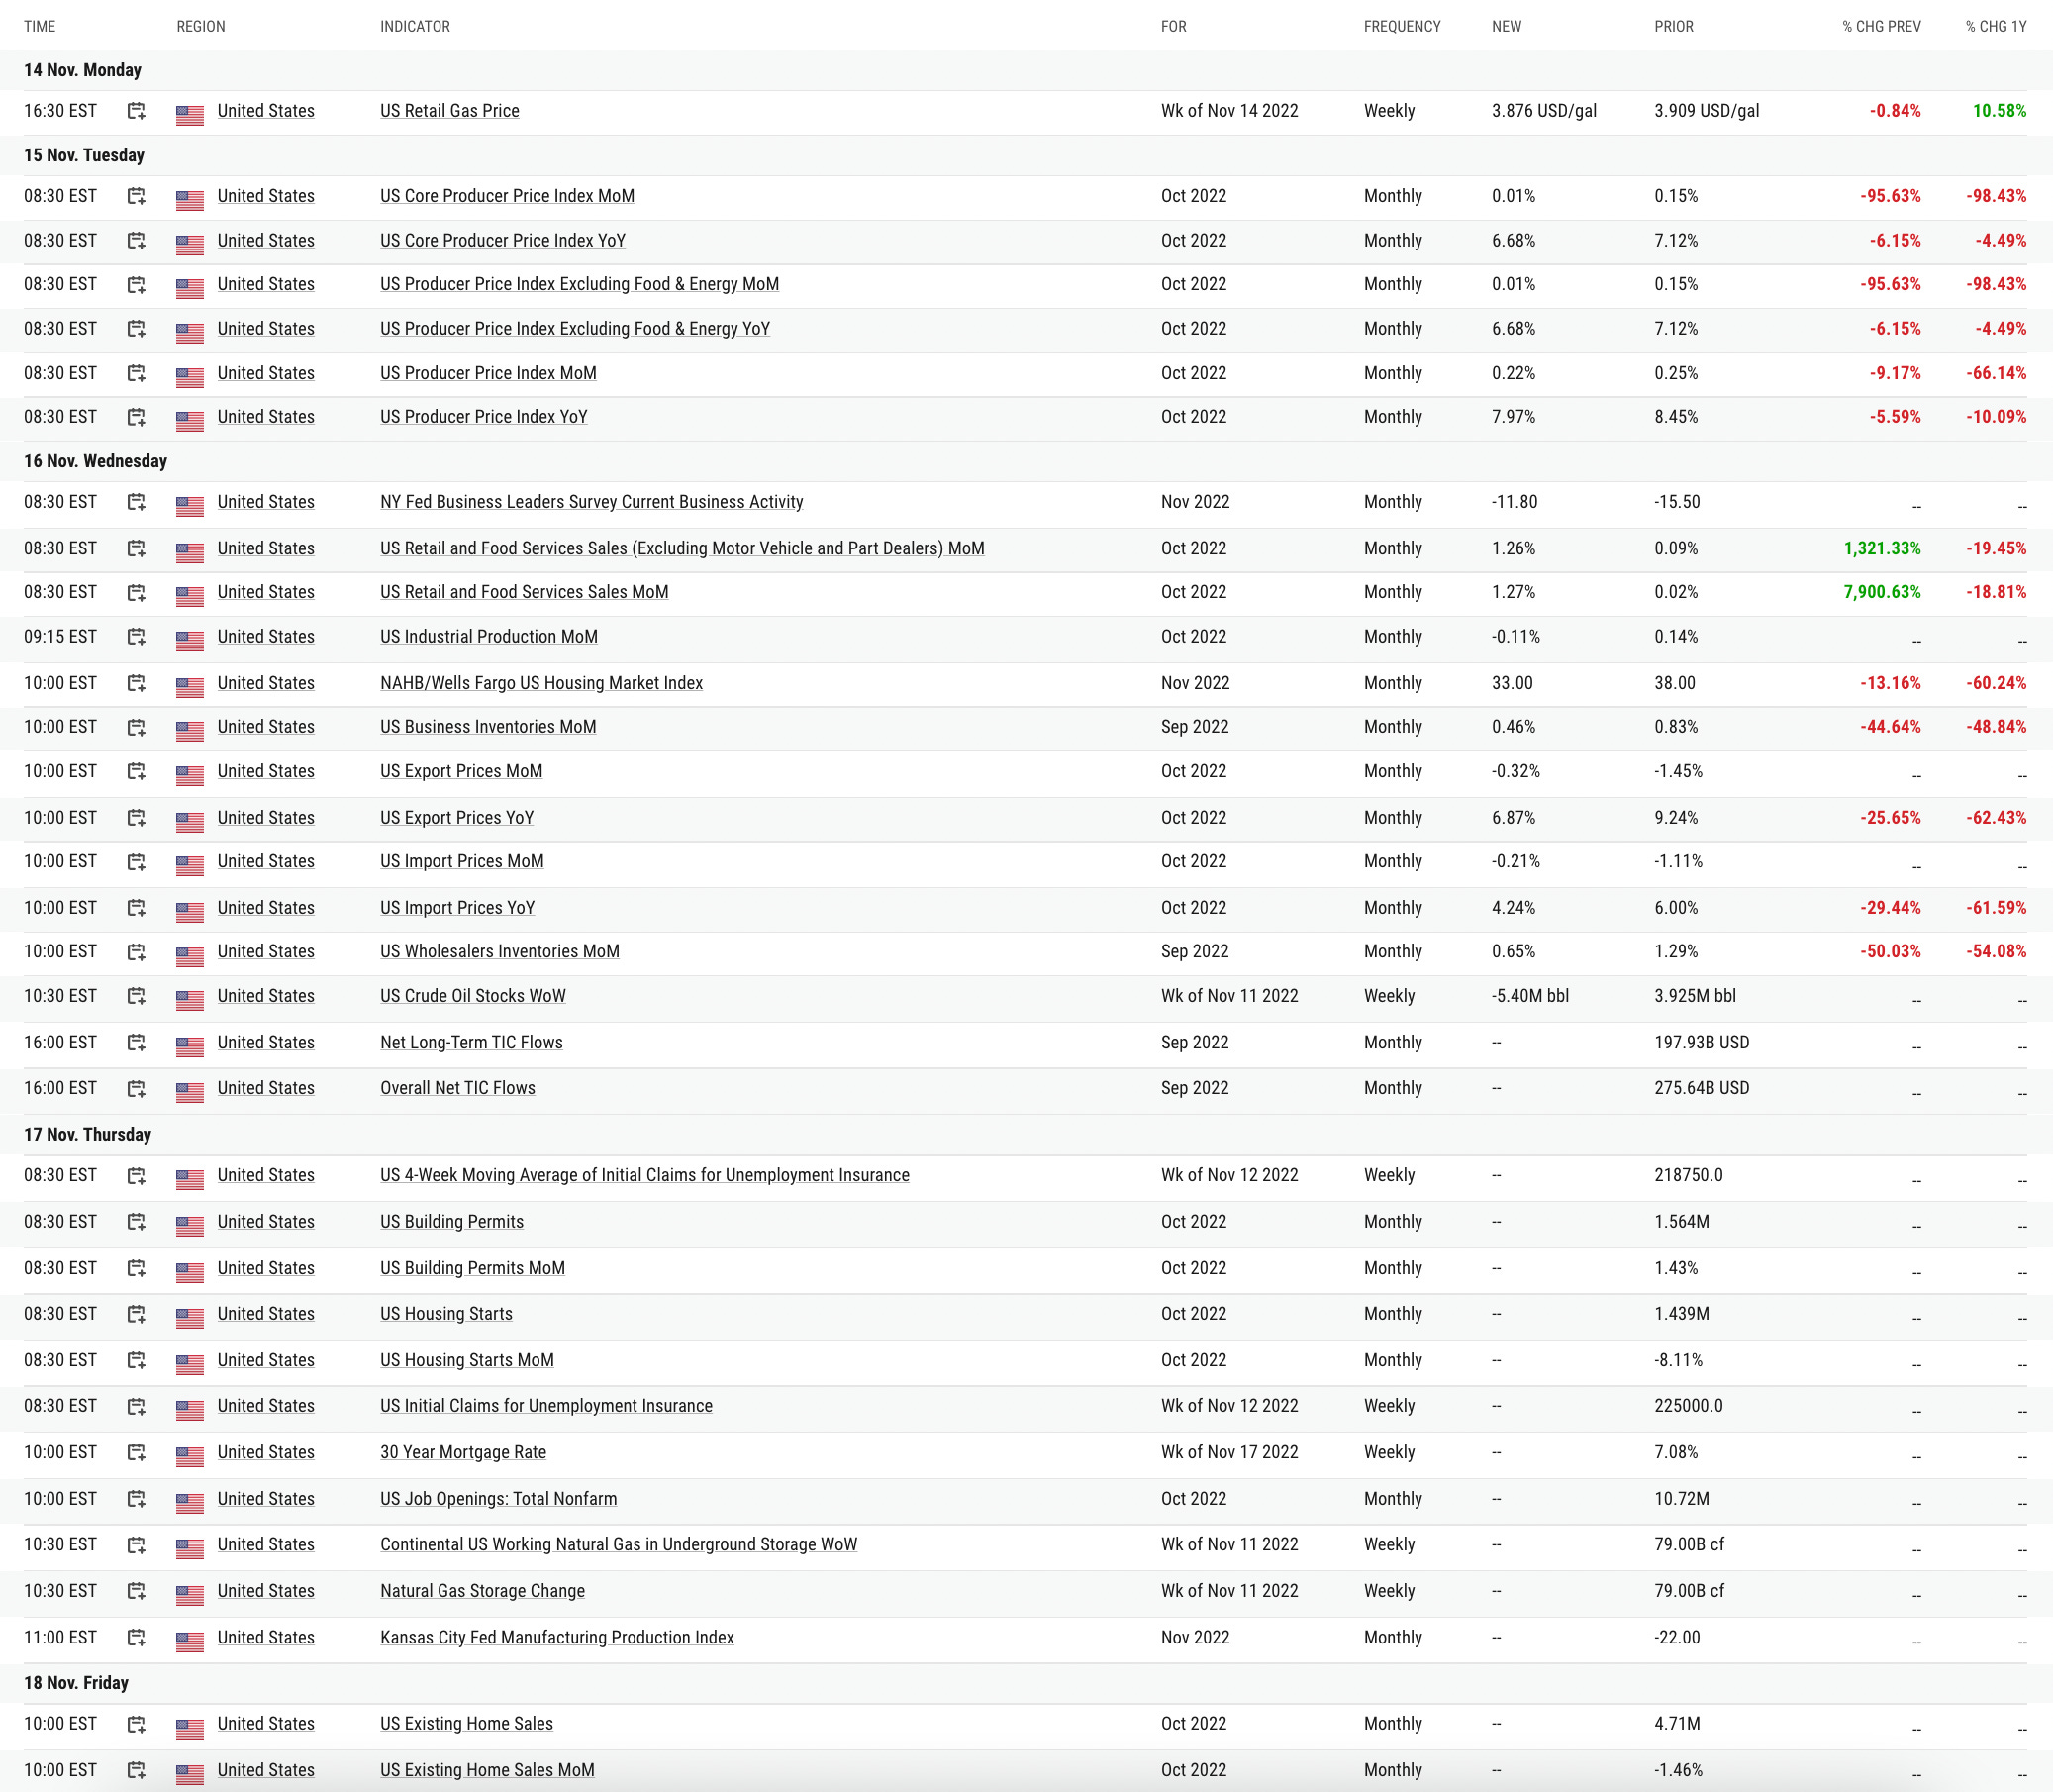
Task: Click the 10.58% yearly change value
Action: tap(2000, 111)
